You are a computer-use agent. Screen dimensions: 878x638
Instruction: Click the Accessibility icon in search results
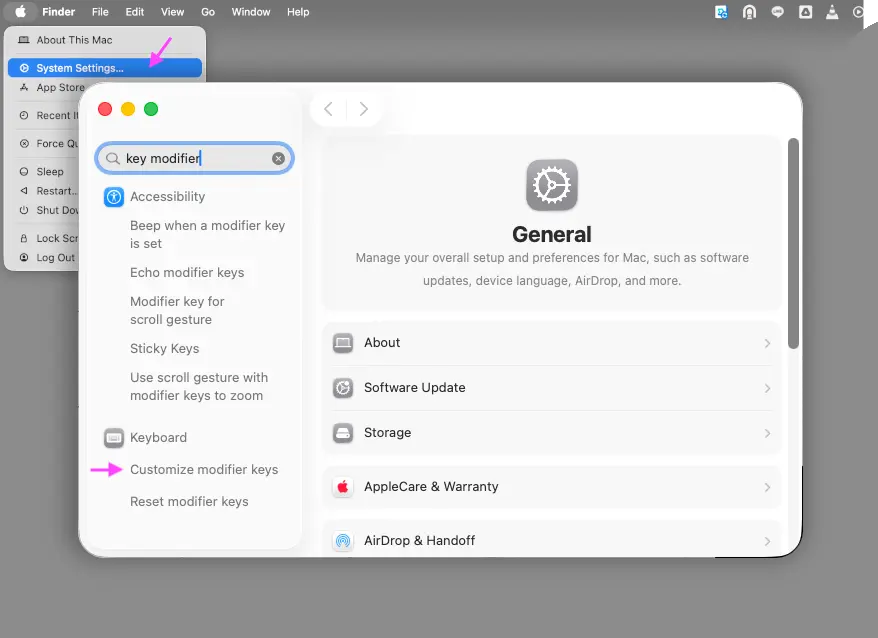click(x=114, y=197)
